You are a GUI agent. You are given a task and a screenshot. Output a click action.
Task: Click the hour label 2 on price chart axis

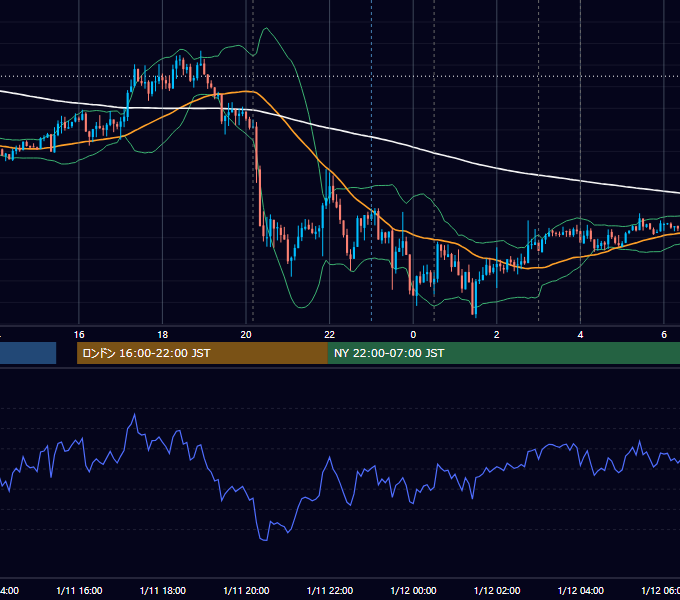[x=497, y=335]
